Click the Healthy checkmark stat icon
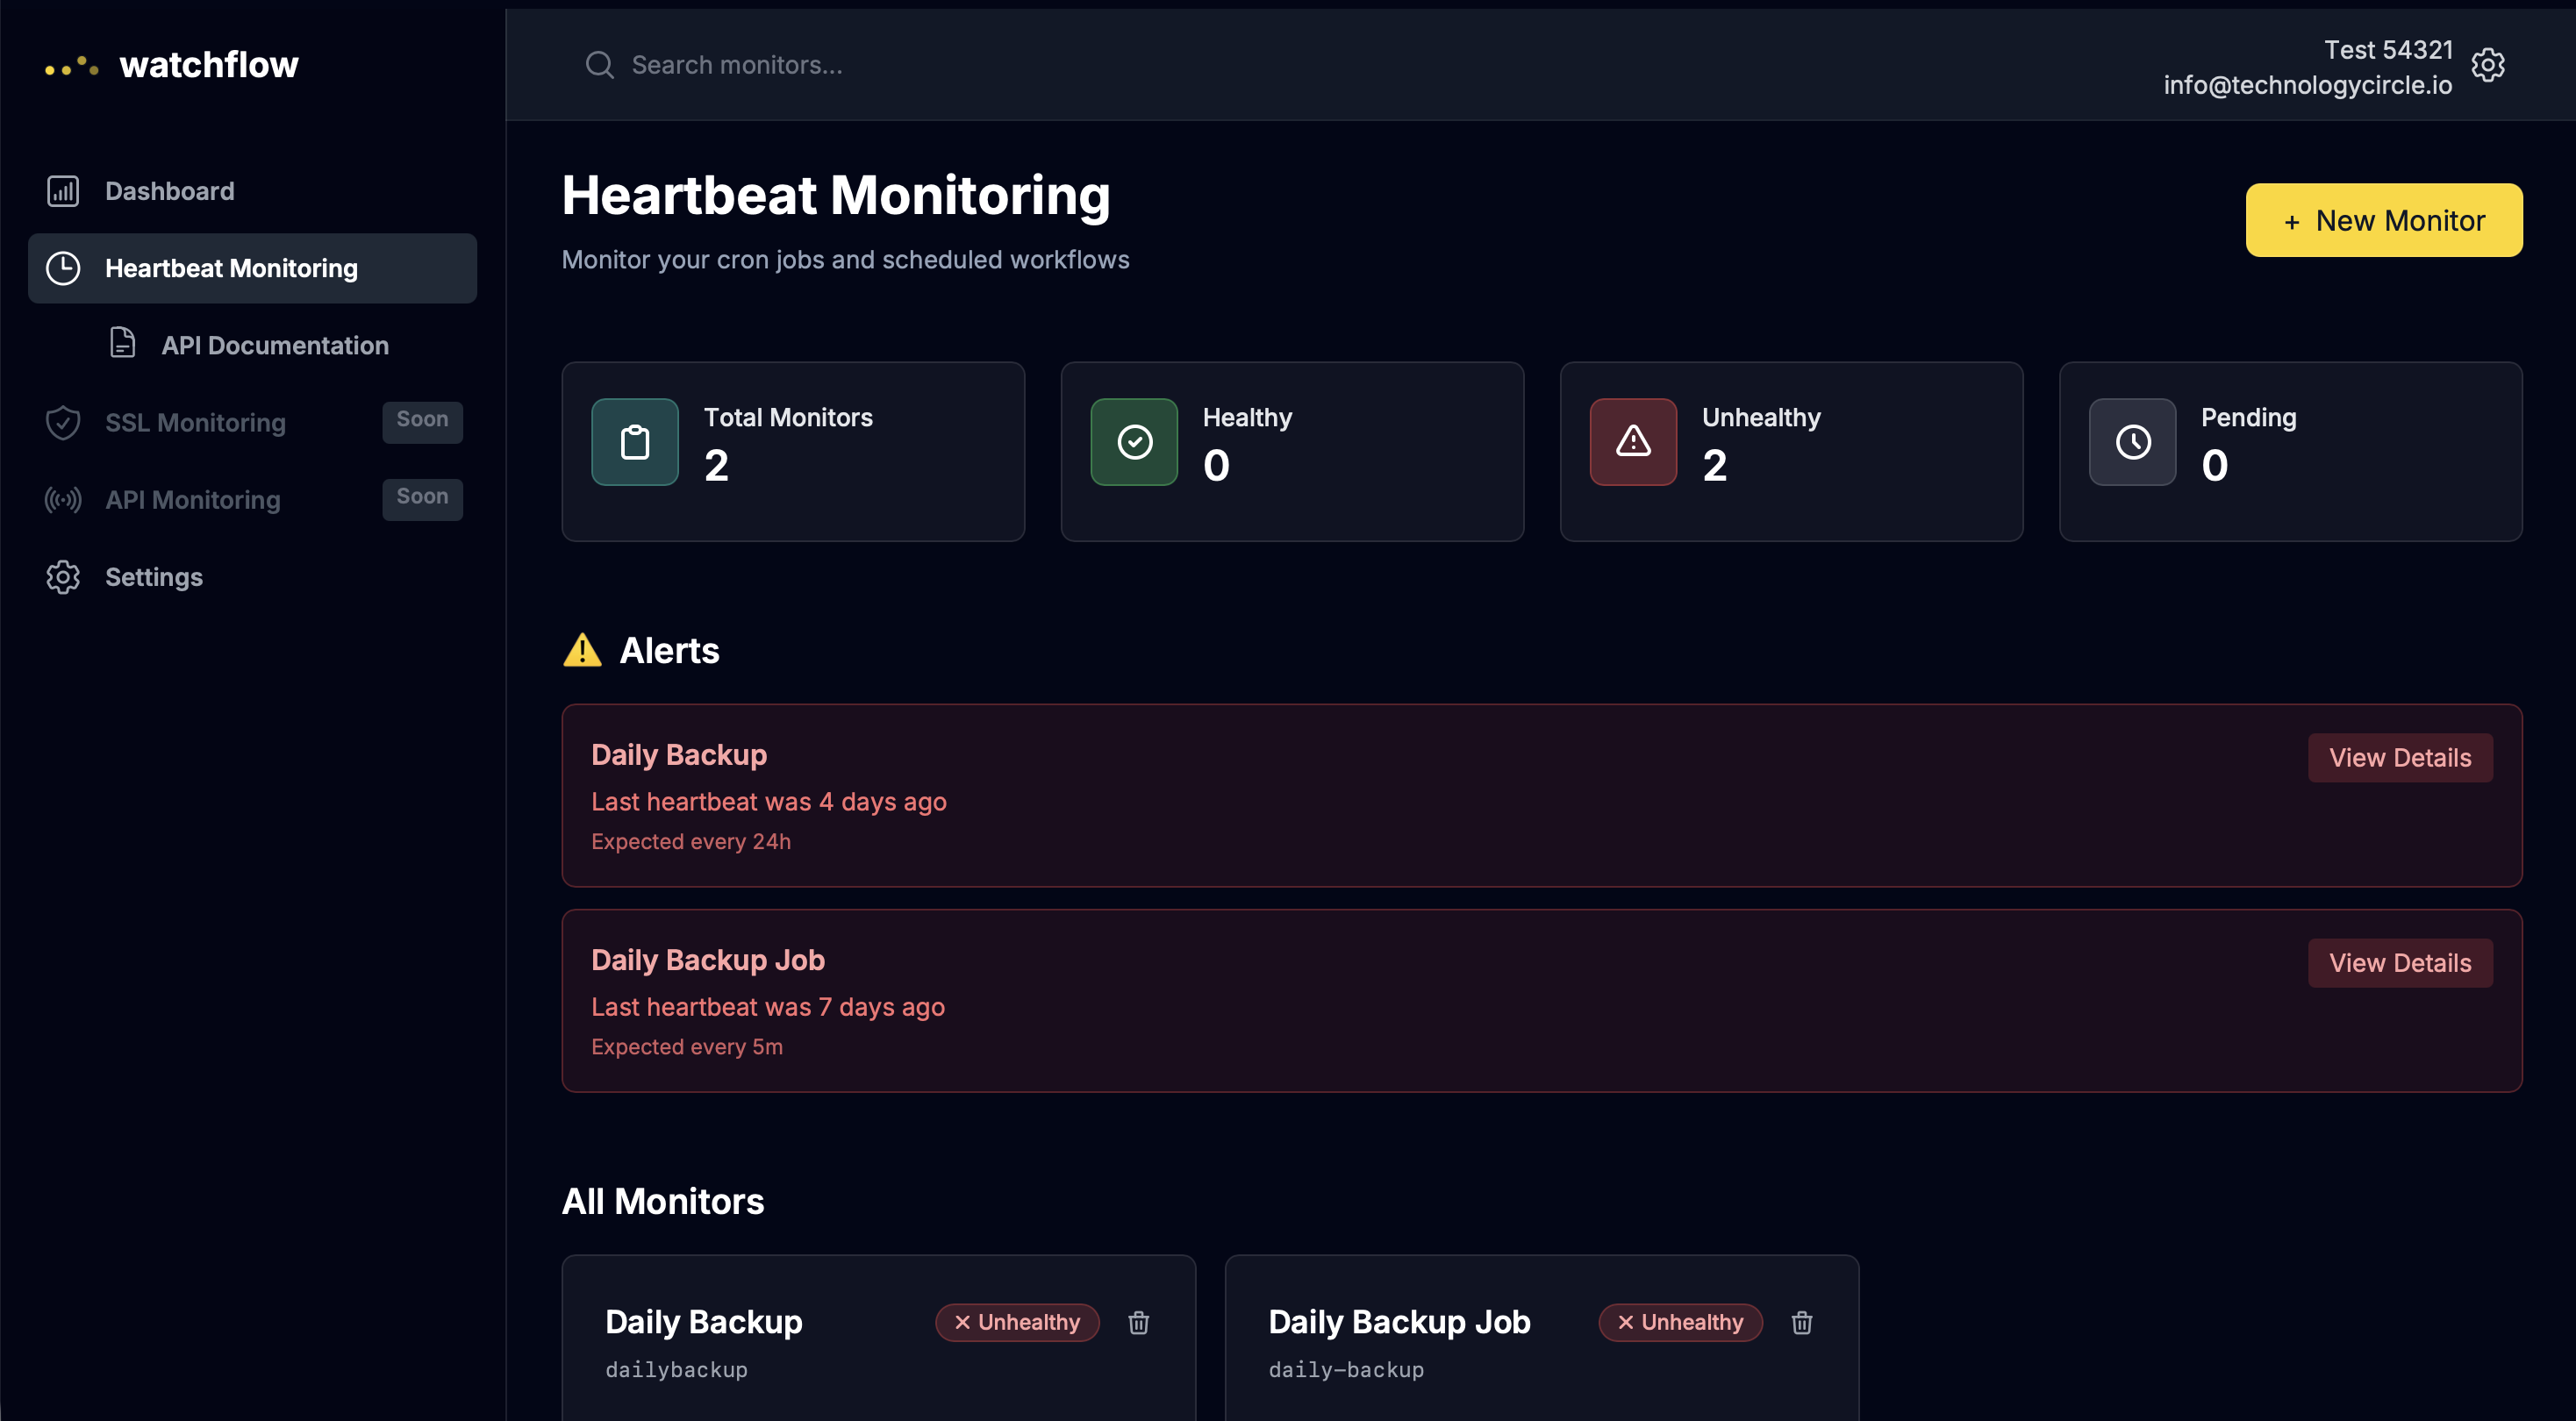Image resolution: width=2576 pixels, height=1421 pixels. pyautogui.click(x=1133, y=441)
